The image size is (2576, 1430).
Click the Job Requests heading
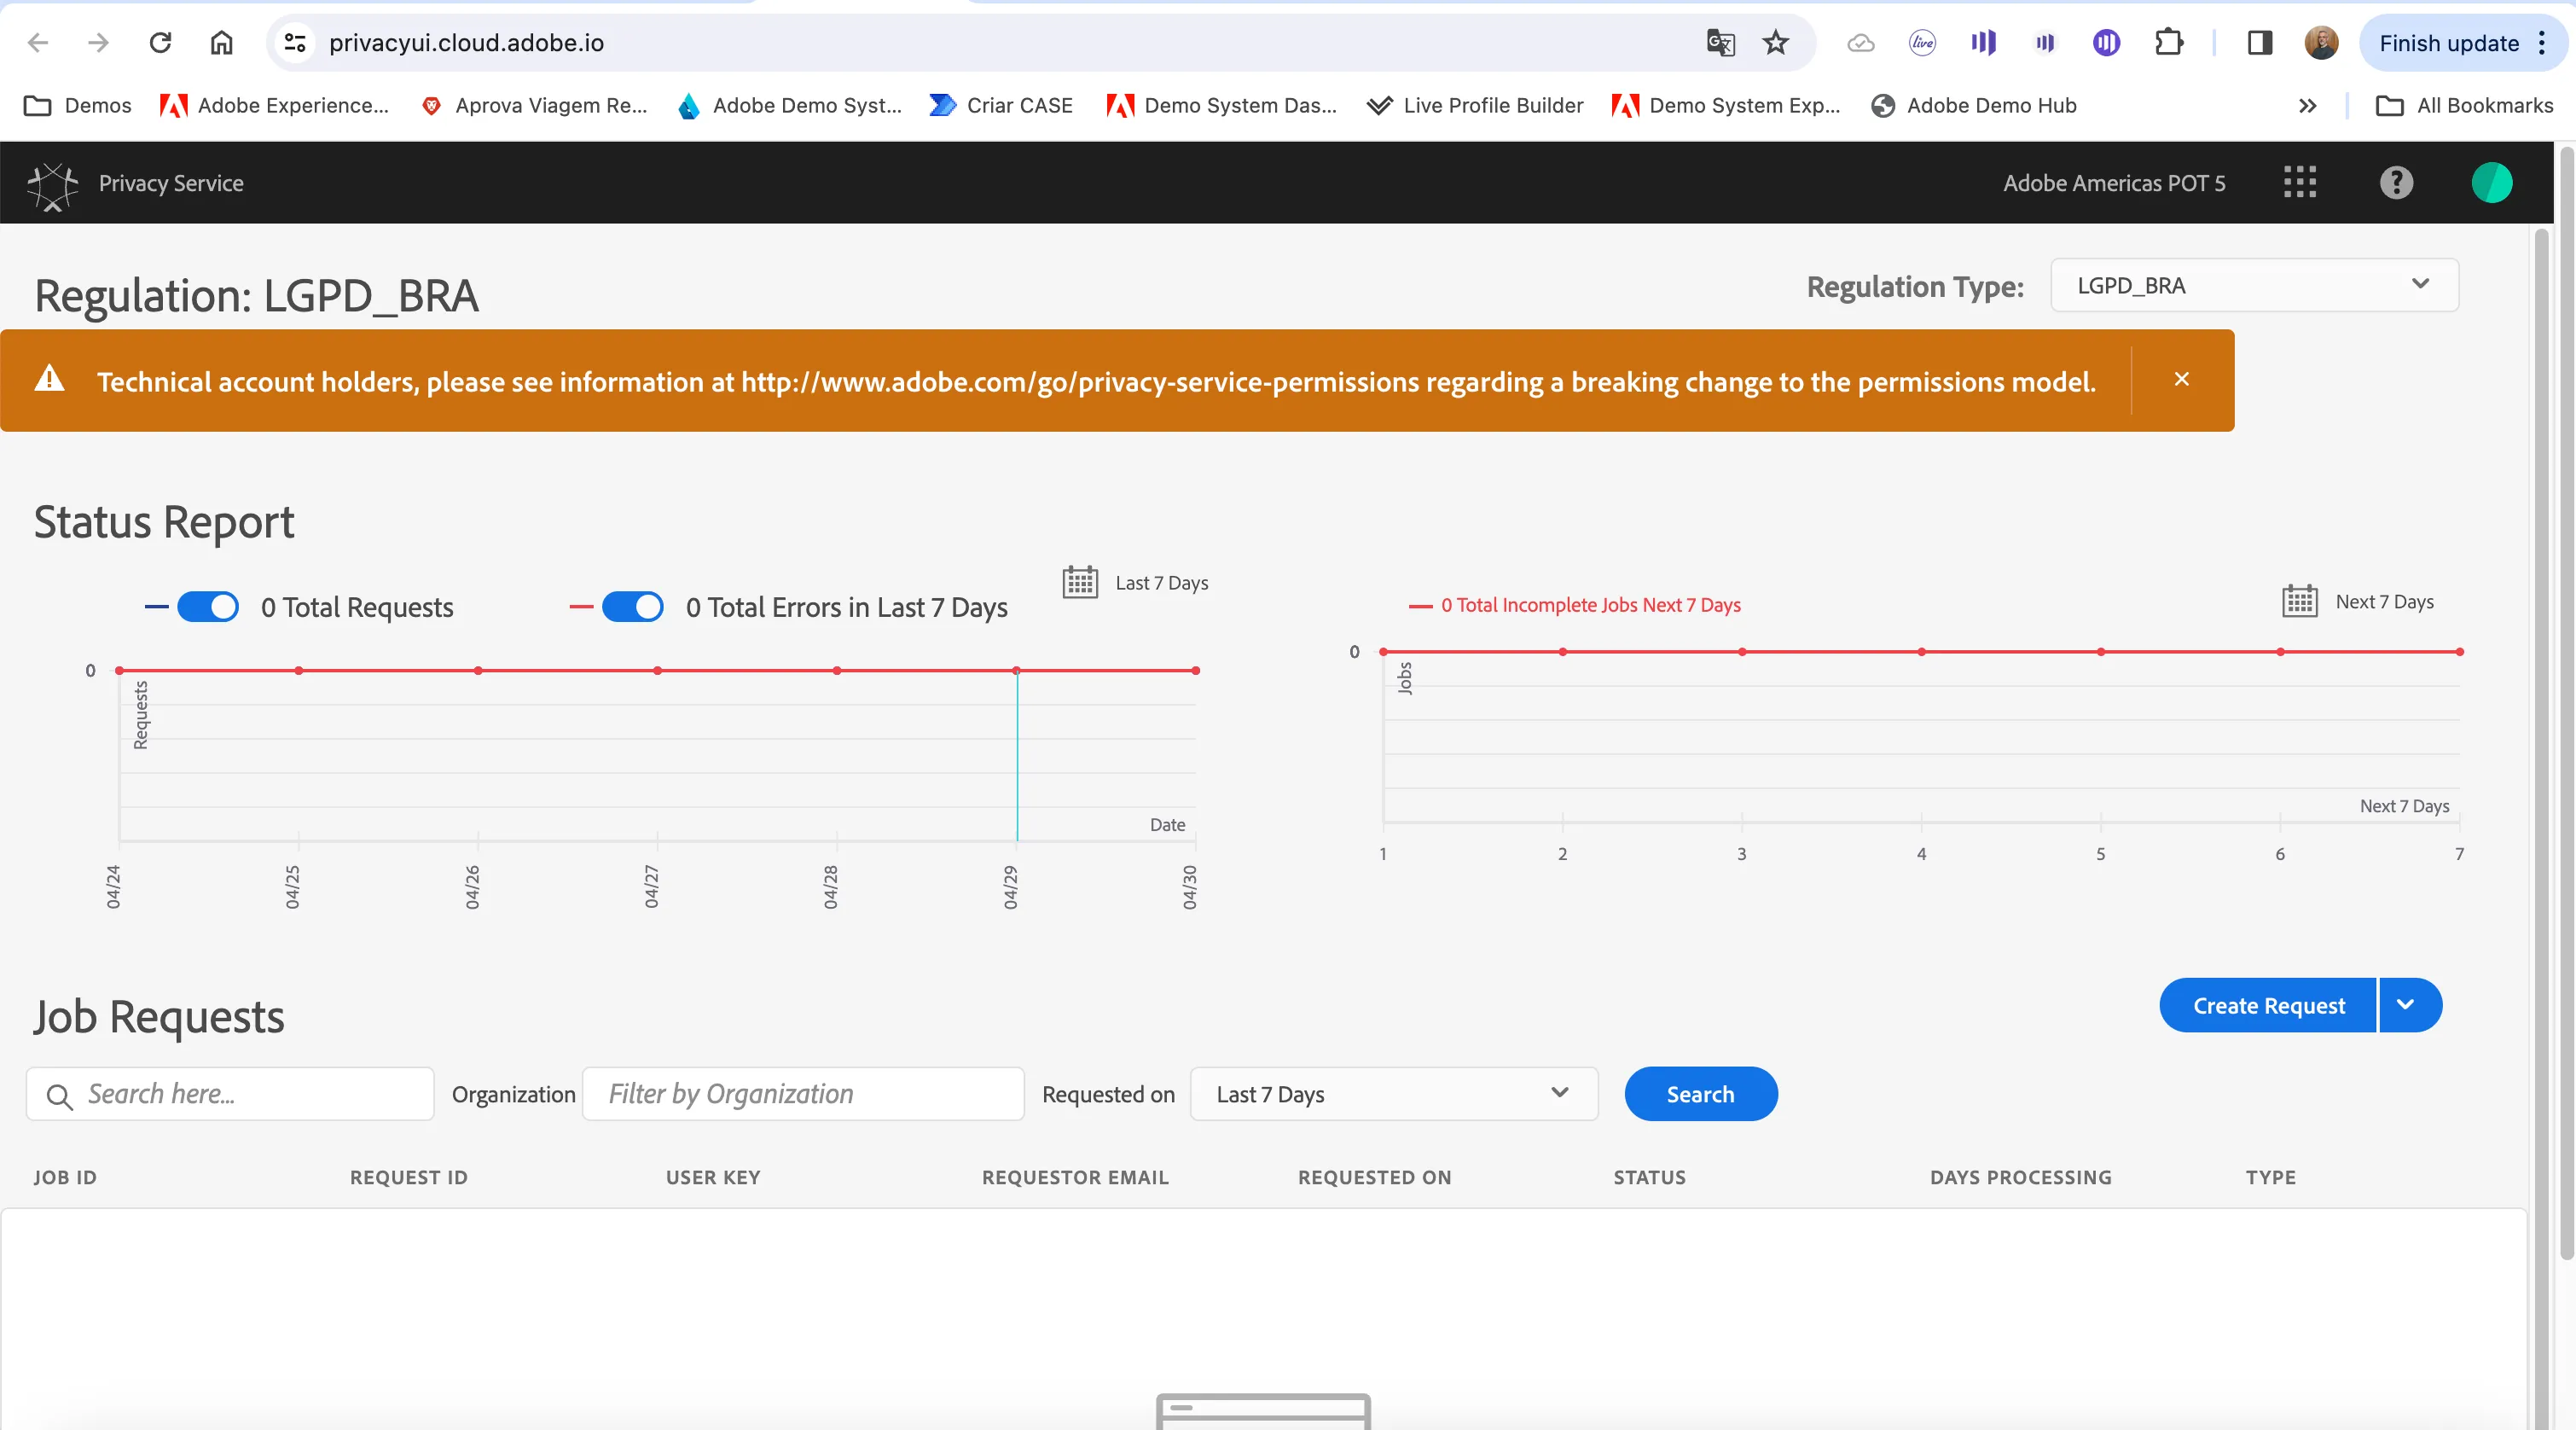tap(159, 1017)
